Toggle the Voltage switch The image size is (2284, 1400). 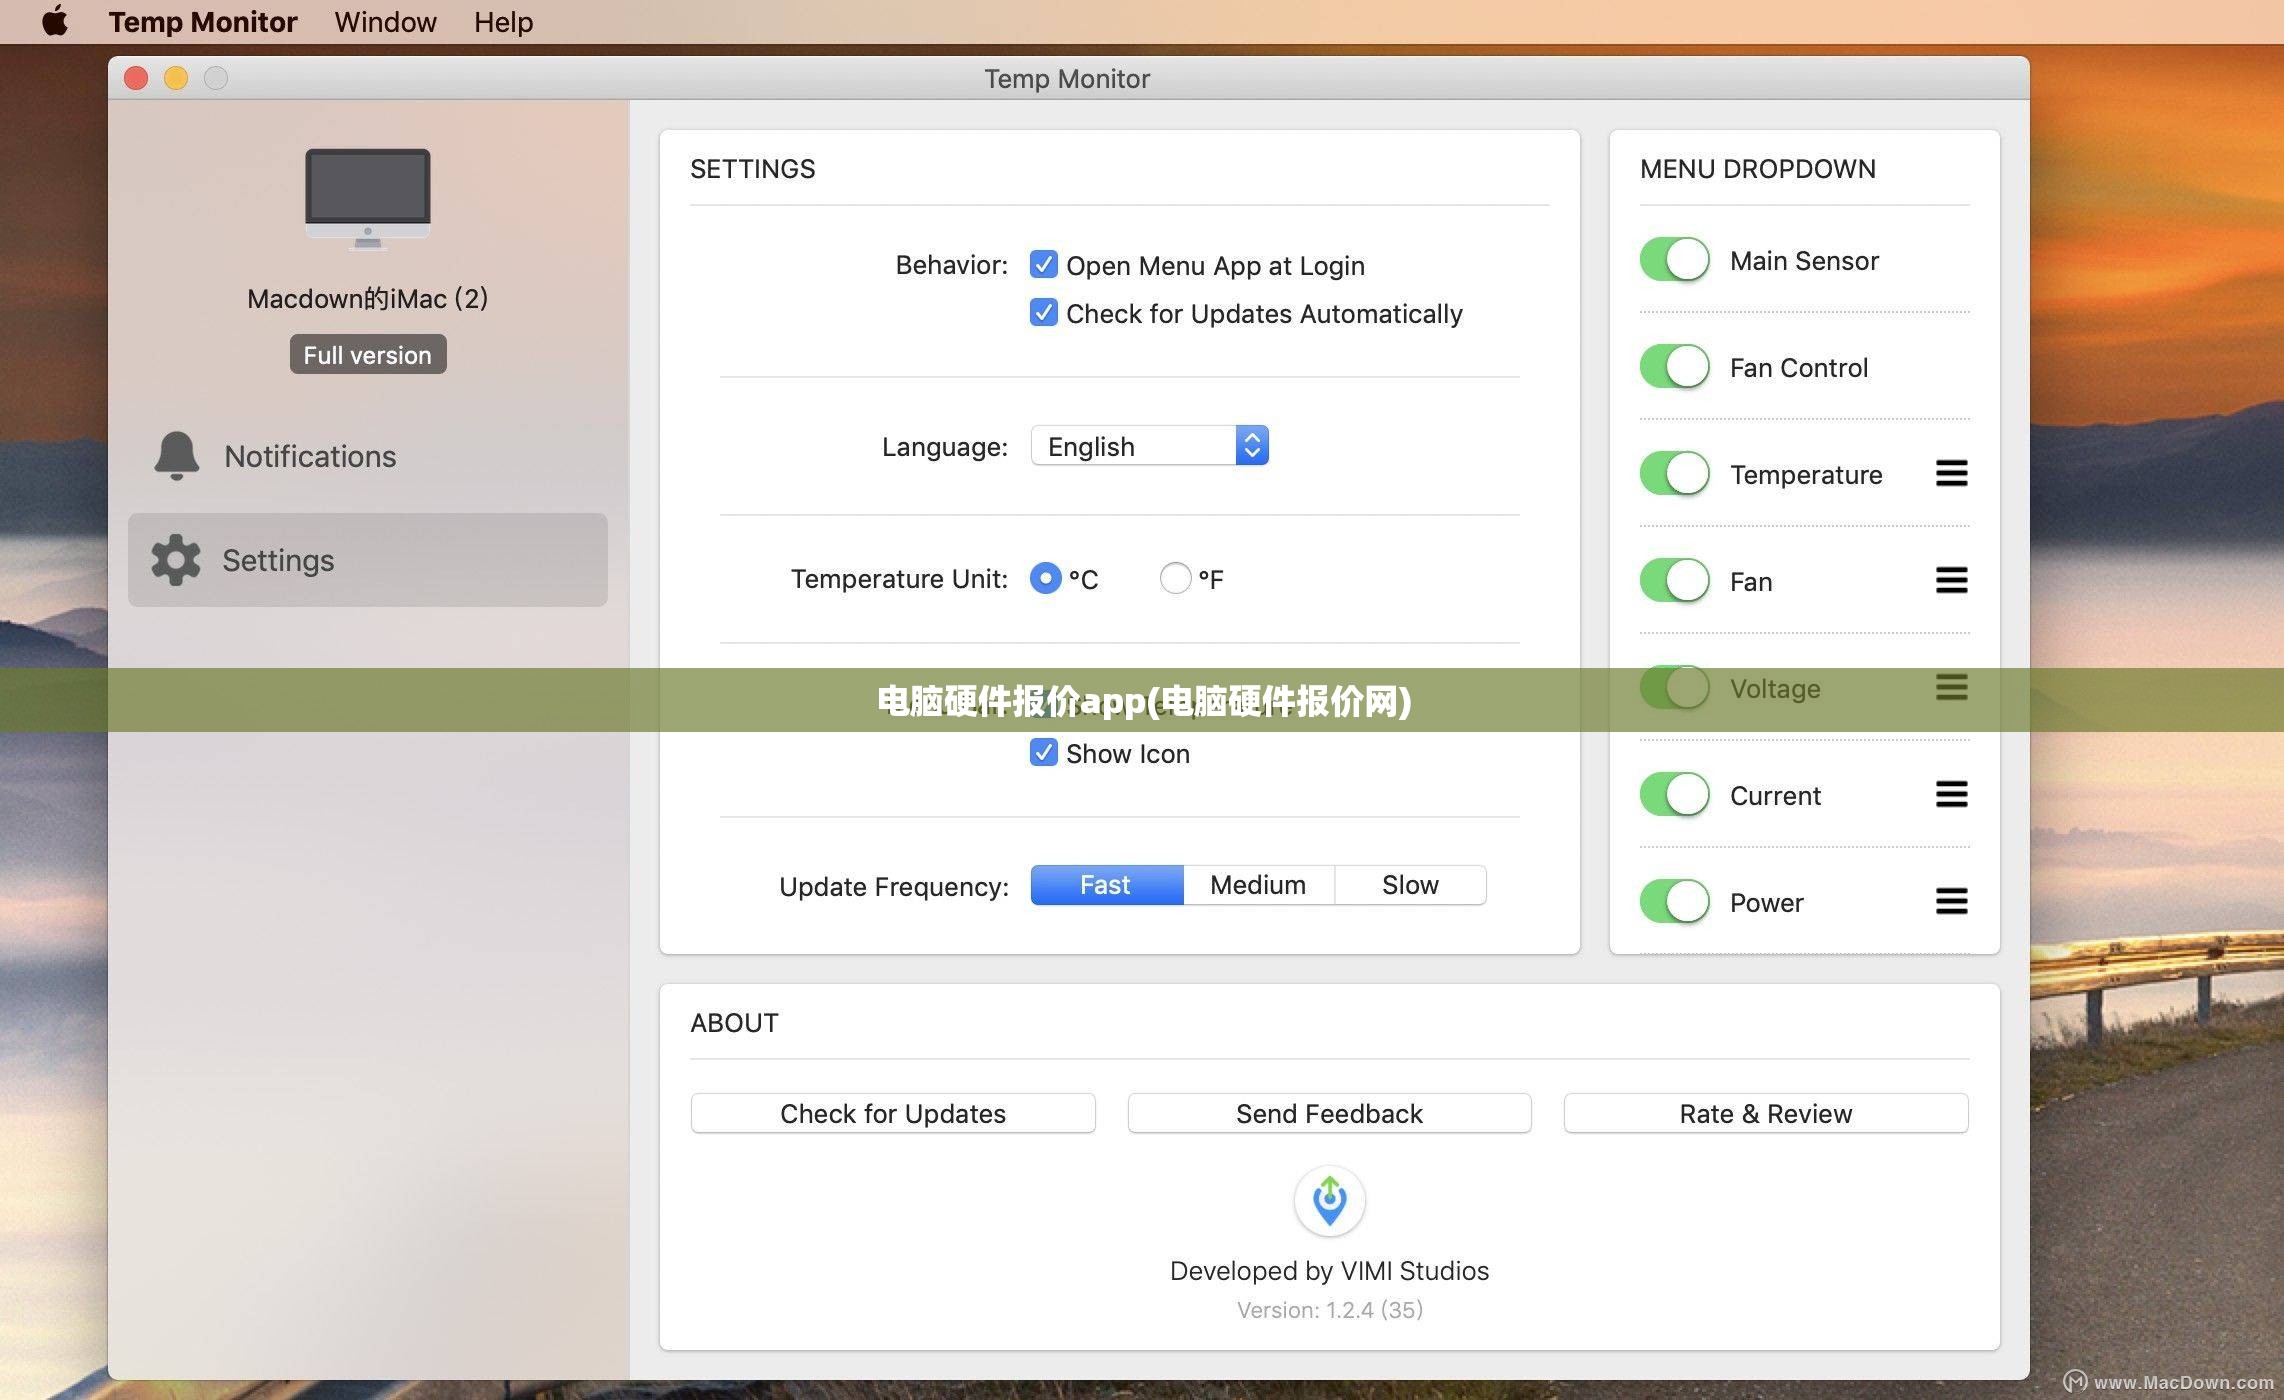1675,688
